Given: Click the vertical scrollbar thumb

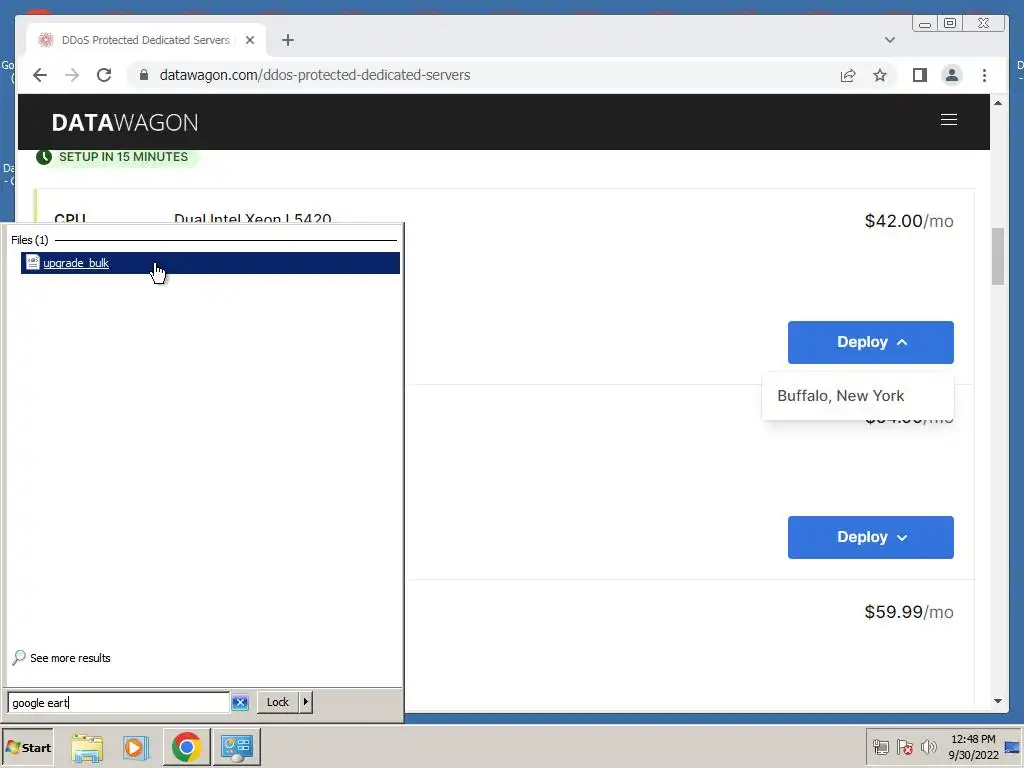Looking at the screenshot, I should [998, 256].
